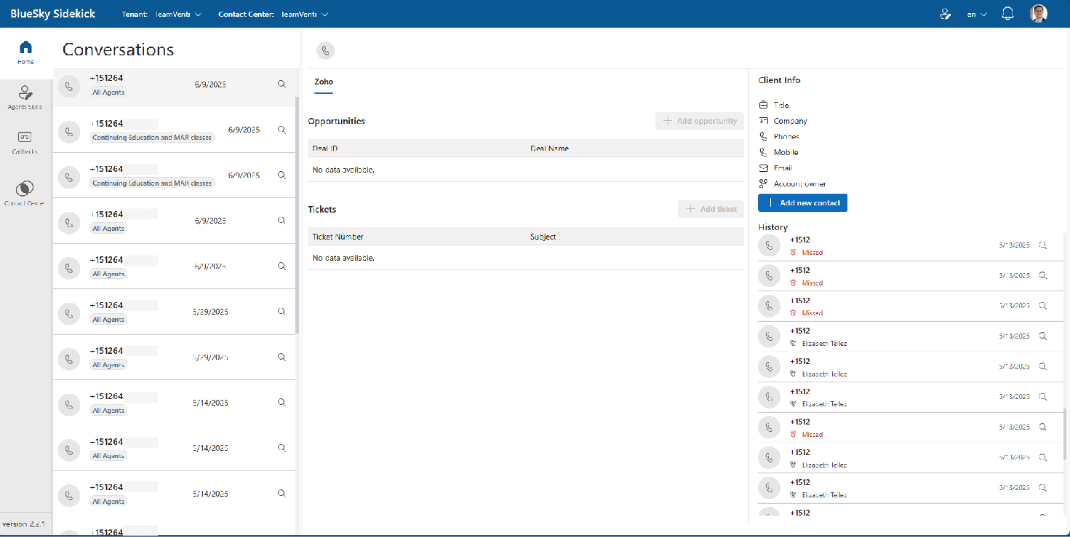1070x537 pixels.
Task: Click the Add ticket button
Action: [710, 209]
